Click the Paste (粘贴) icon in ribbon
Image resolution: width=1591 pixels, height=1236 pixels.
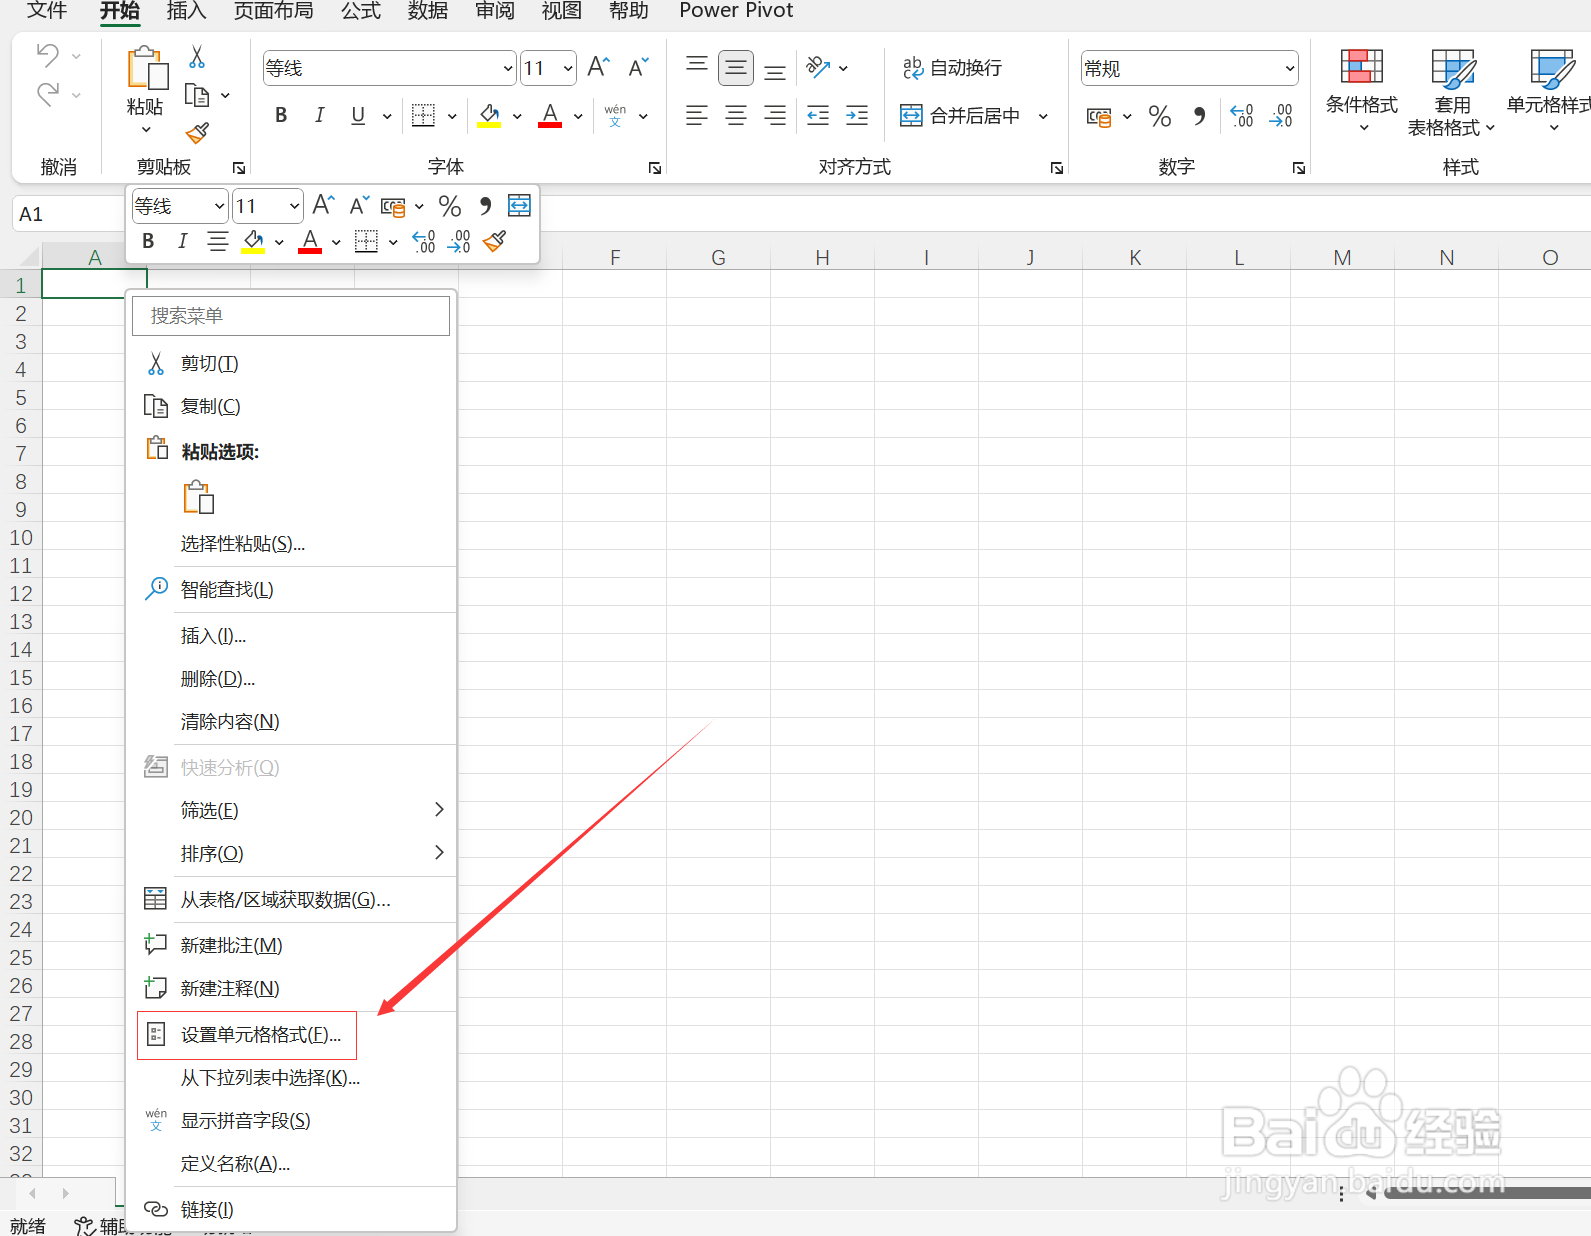click(147, 68)
